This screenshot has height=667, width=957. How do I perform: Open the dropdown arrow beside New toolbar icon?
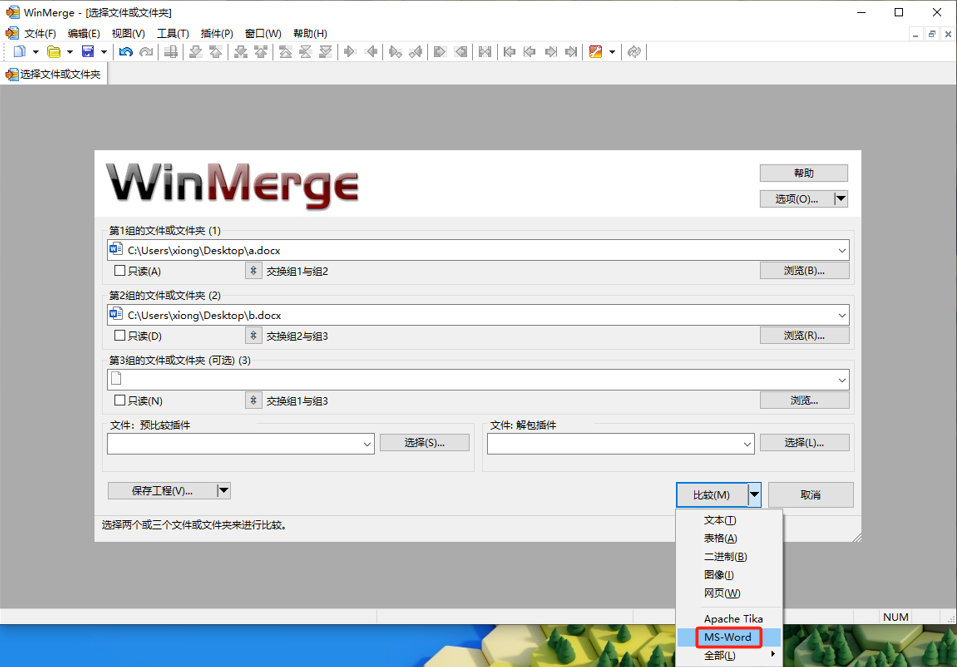coord(35,52)
